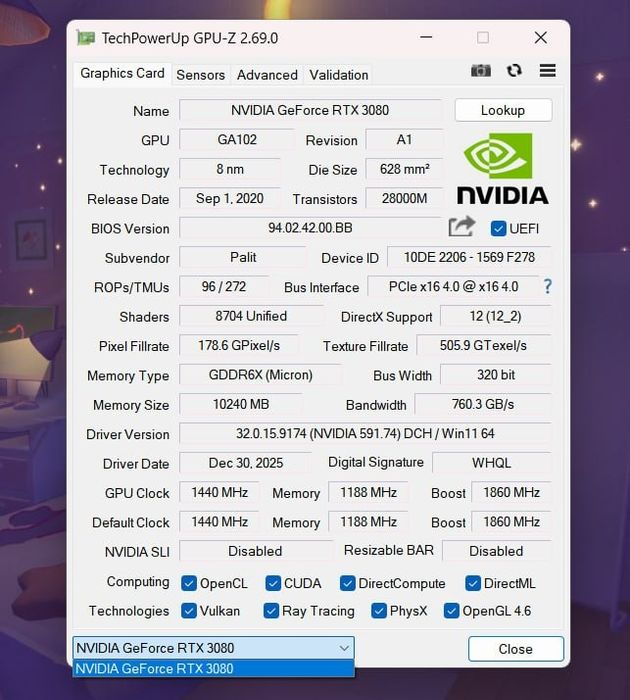Click the Memory Type value GDDR6X (Micron)
This screenshot has width=630, height=700.
pos(260,375)
